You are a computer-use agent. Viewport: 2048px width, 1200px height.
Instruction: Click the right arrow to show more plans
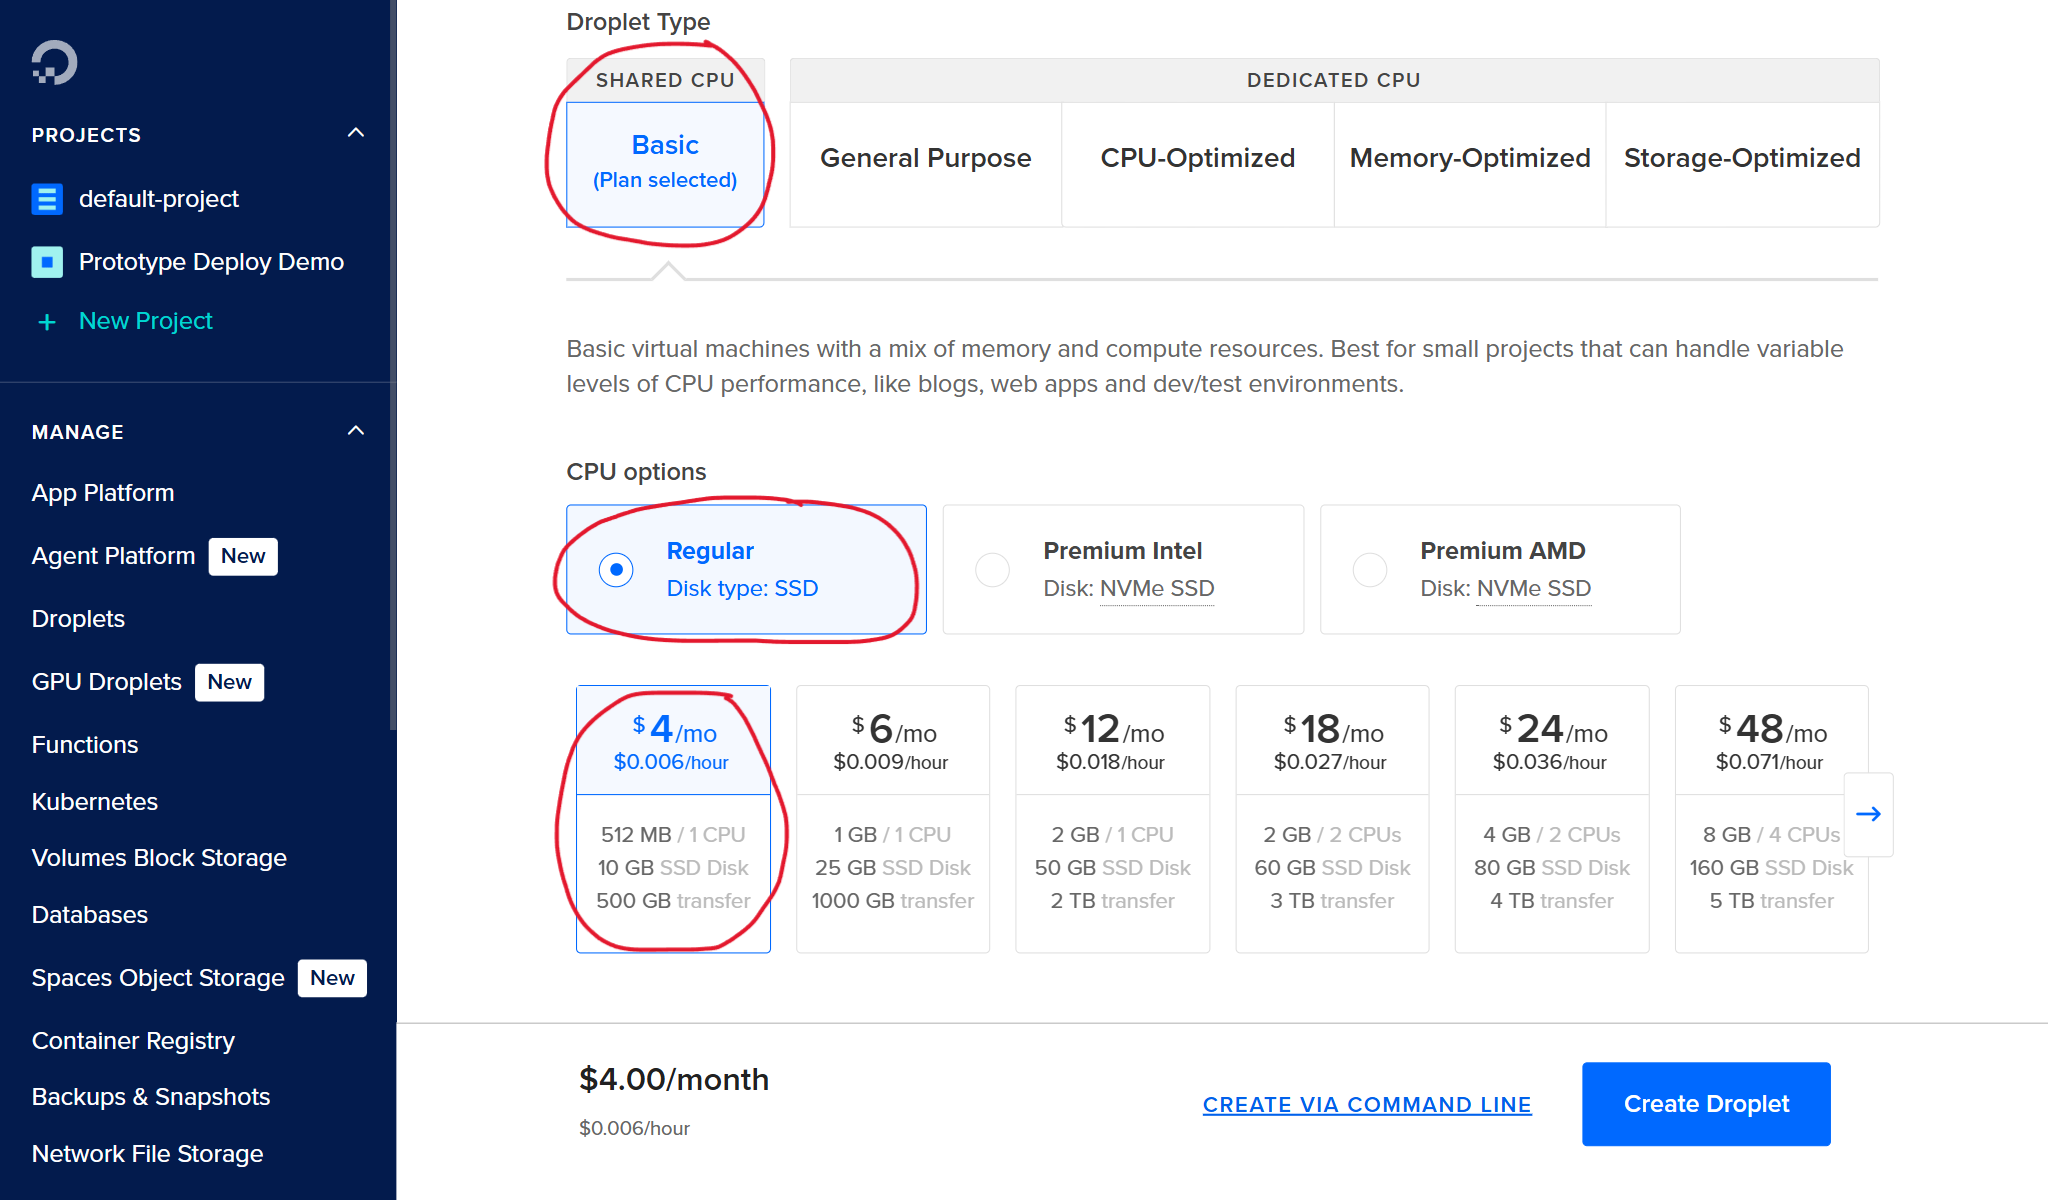point(1868,814)
